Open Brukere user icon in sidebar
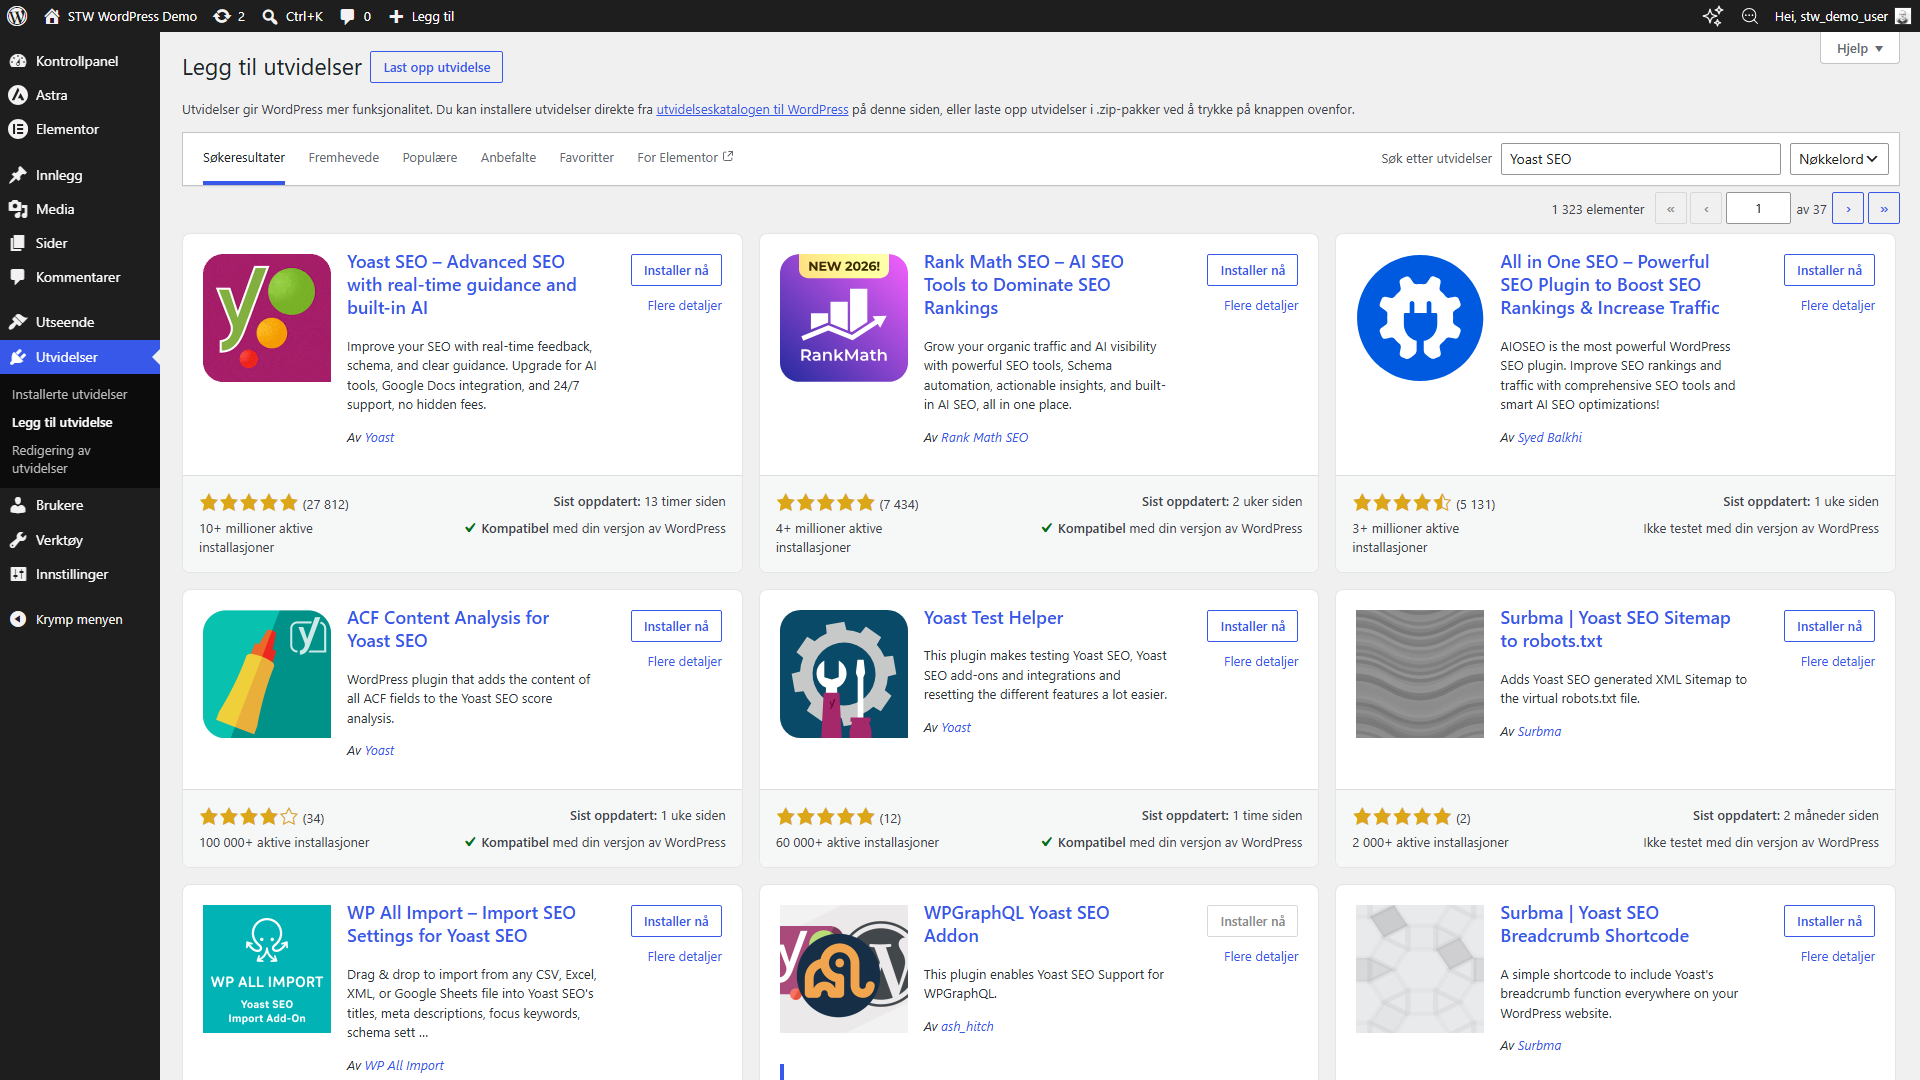The width and height of the screenshot is (1920, 1080). 18,505
